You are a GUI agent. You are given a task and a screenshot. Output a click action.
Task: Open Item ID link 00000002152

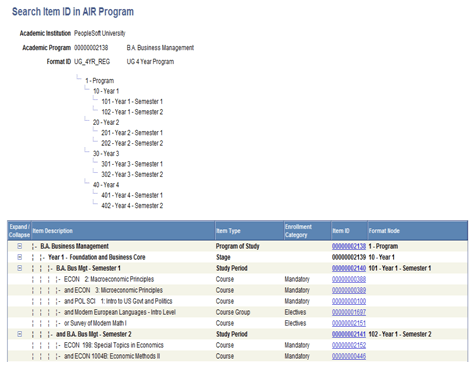(349, 345)
